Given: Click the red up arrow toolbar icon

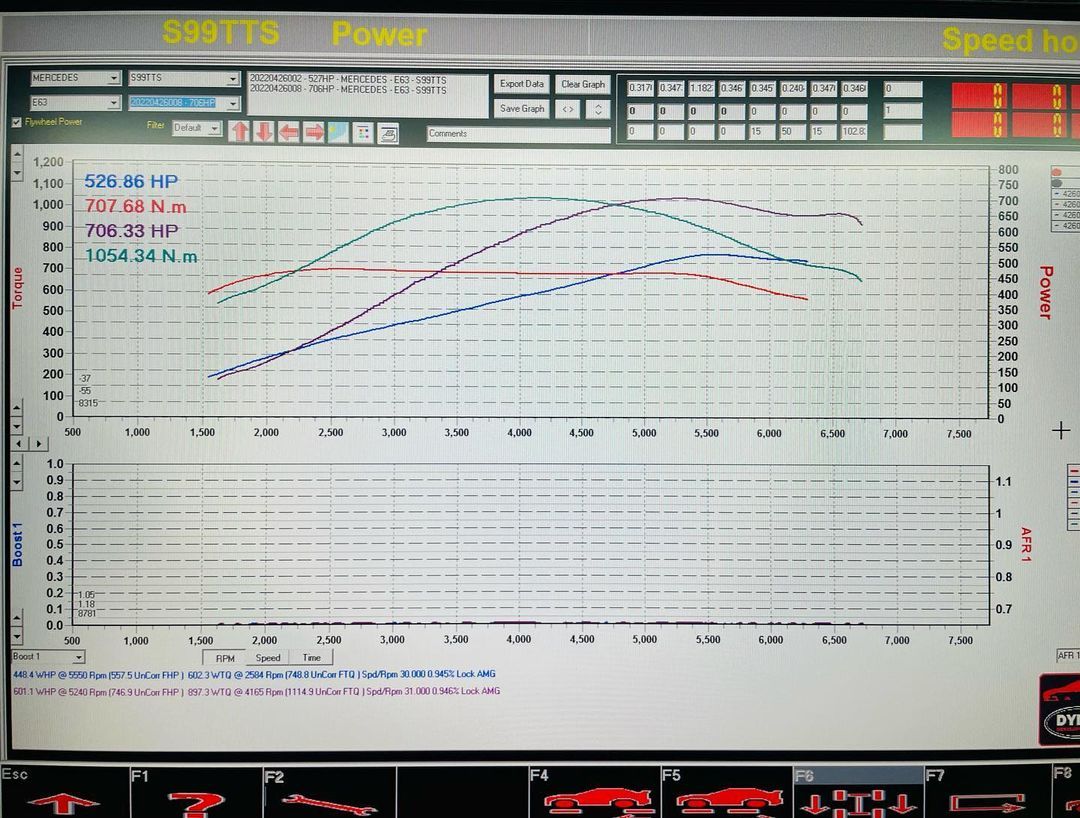Looking at the screenshot, I should [240, 132].
